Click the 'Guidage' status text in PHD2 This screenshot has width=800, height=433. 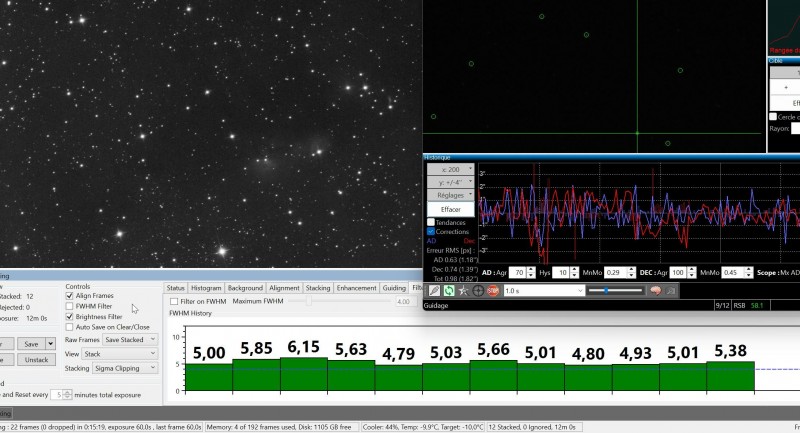(x=436, y=305)
